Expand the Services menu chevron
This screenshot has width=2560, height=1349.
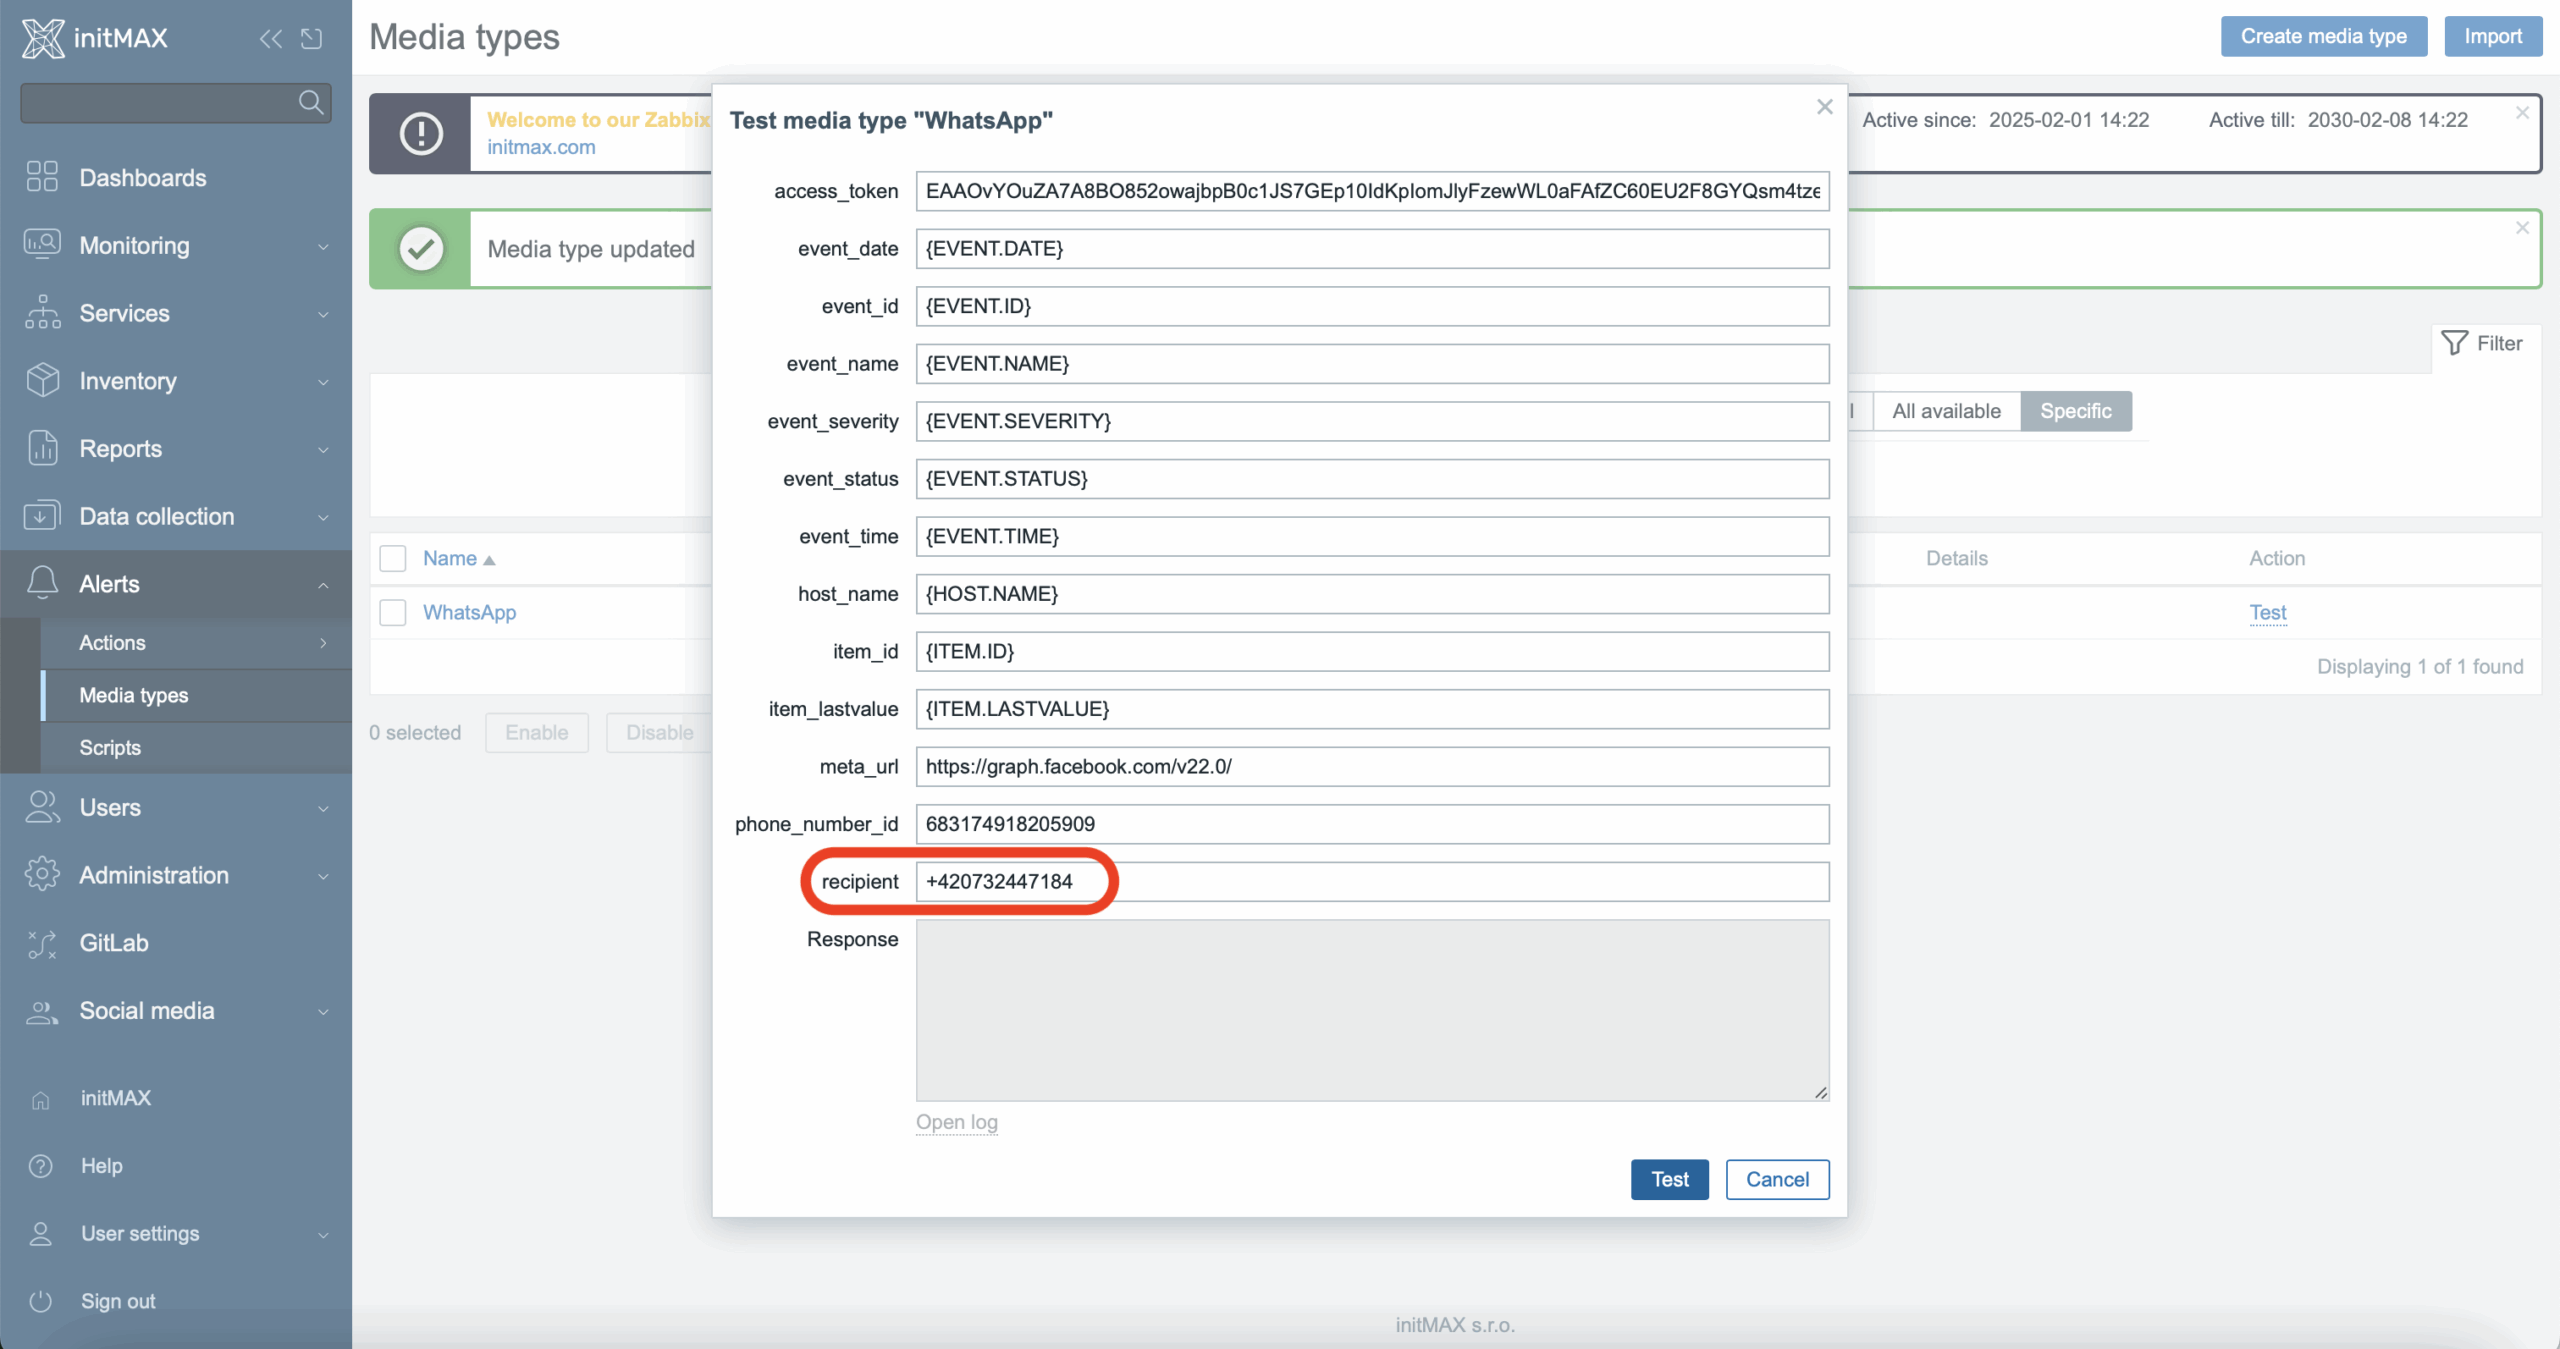(323, 314)
